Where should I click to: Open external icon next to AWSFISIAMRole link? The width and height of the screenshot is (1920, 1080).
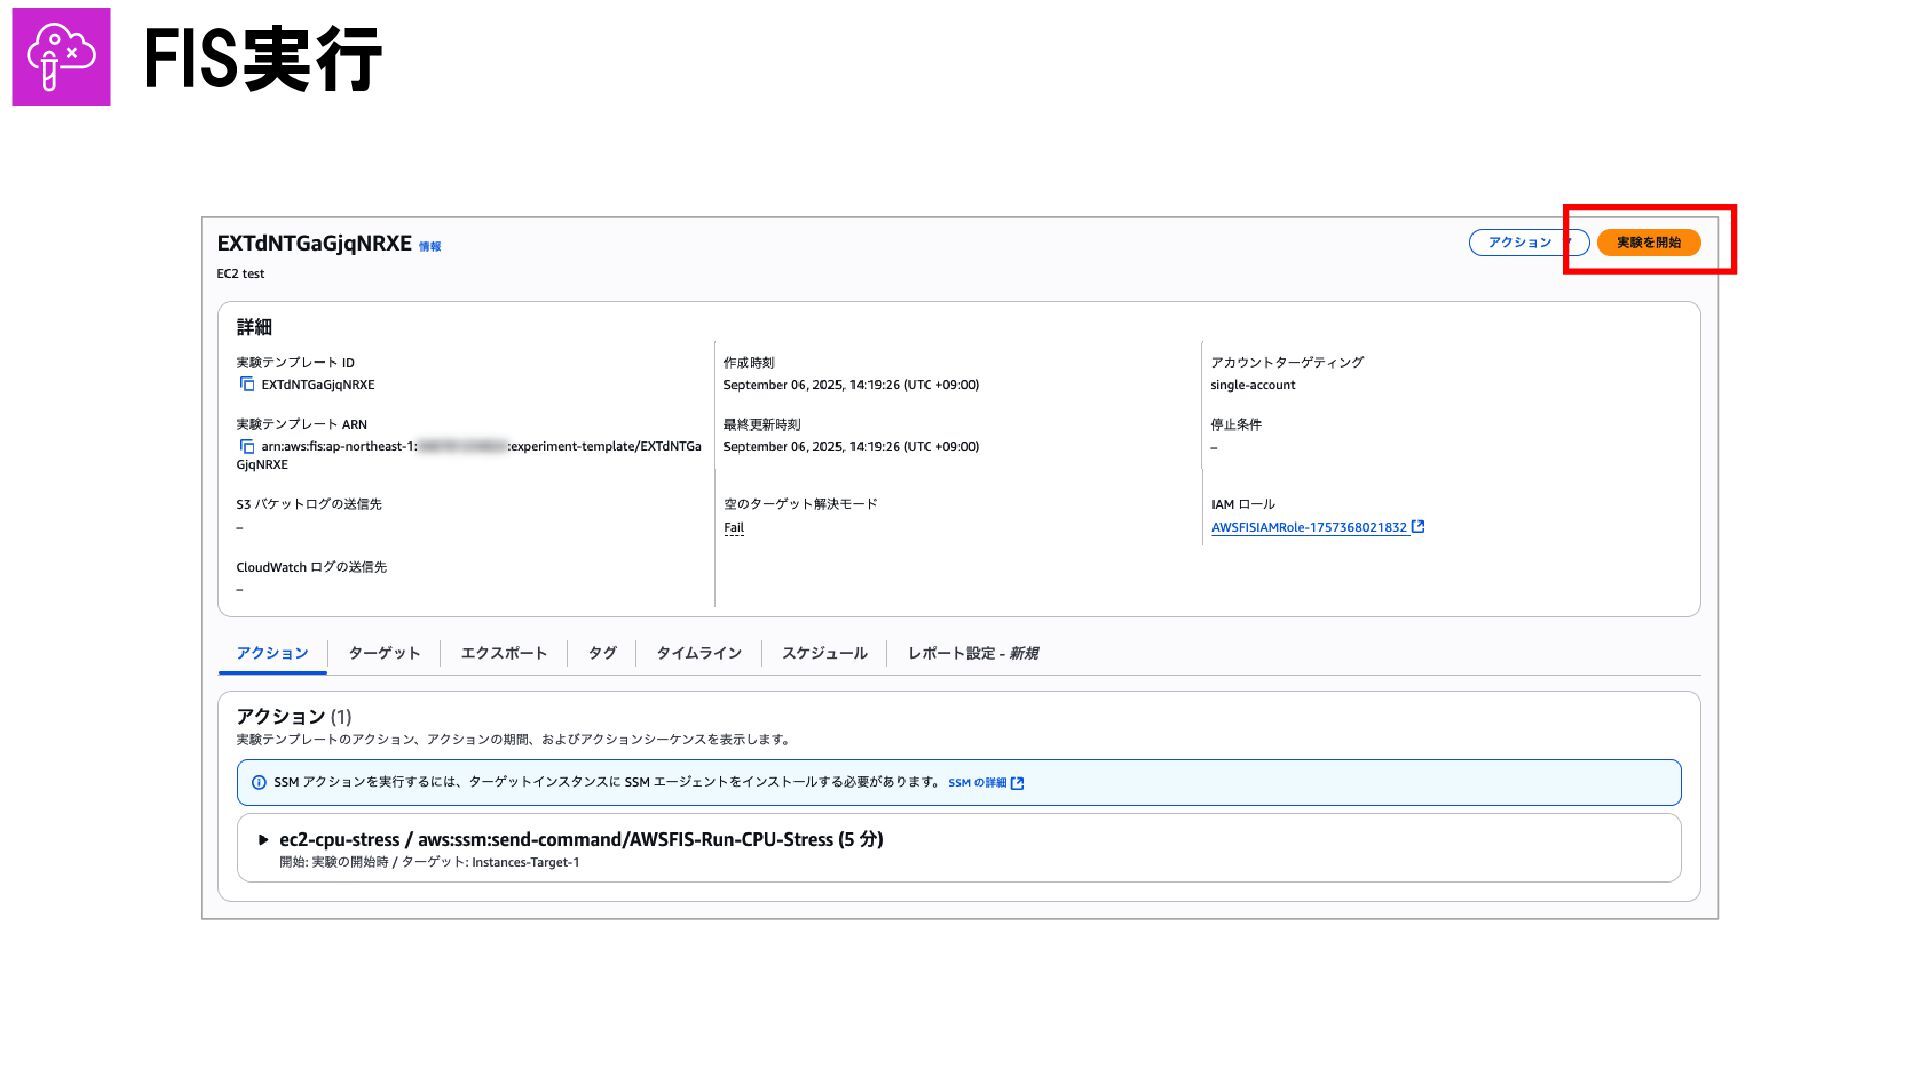[1418, 527]
